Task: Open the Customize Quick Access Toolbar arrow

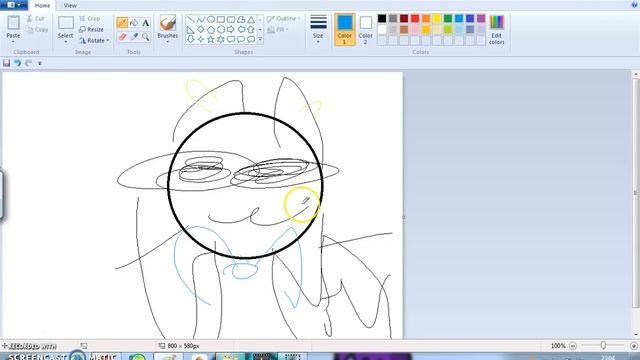Action: 40,63
